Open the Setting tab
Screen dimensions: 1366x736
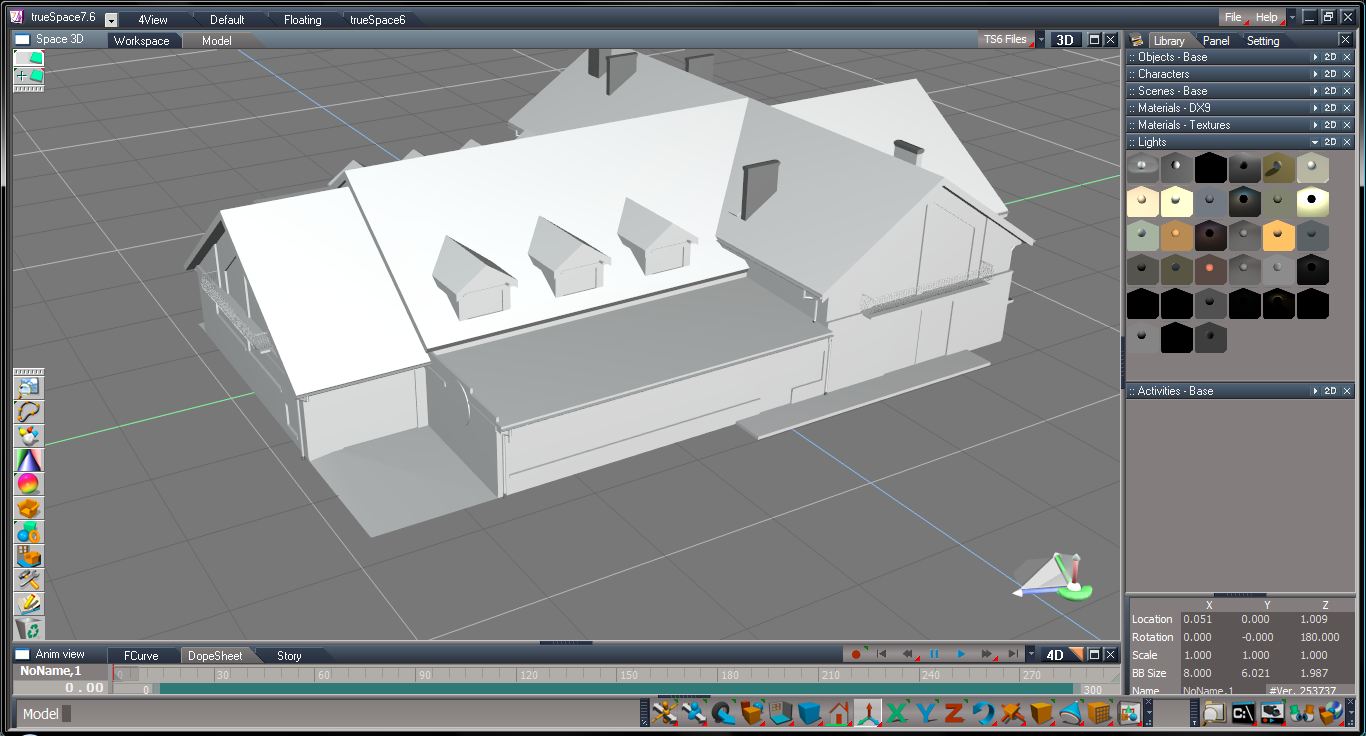(x=1263, y=41)
